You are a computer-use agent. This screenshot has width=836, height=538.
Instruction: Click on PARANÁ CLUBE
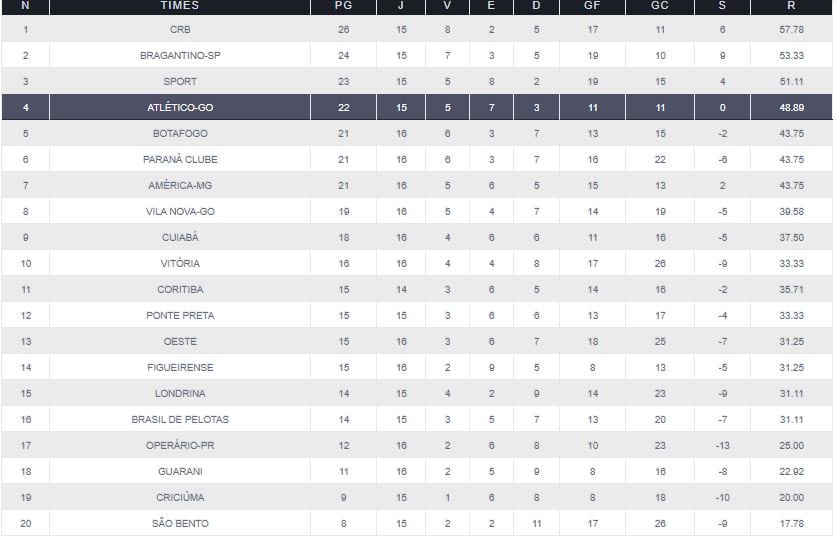pyautogui.click(x=180, y=159)
